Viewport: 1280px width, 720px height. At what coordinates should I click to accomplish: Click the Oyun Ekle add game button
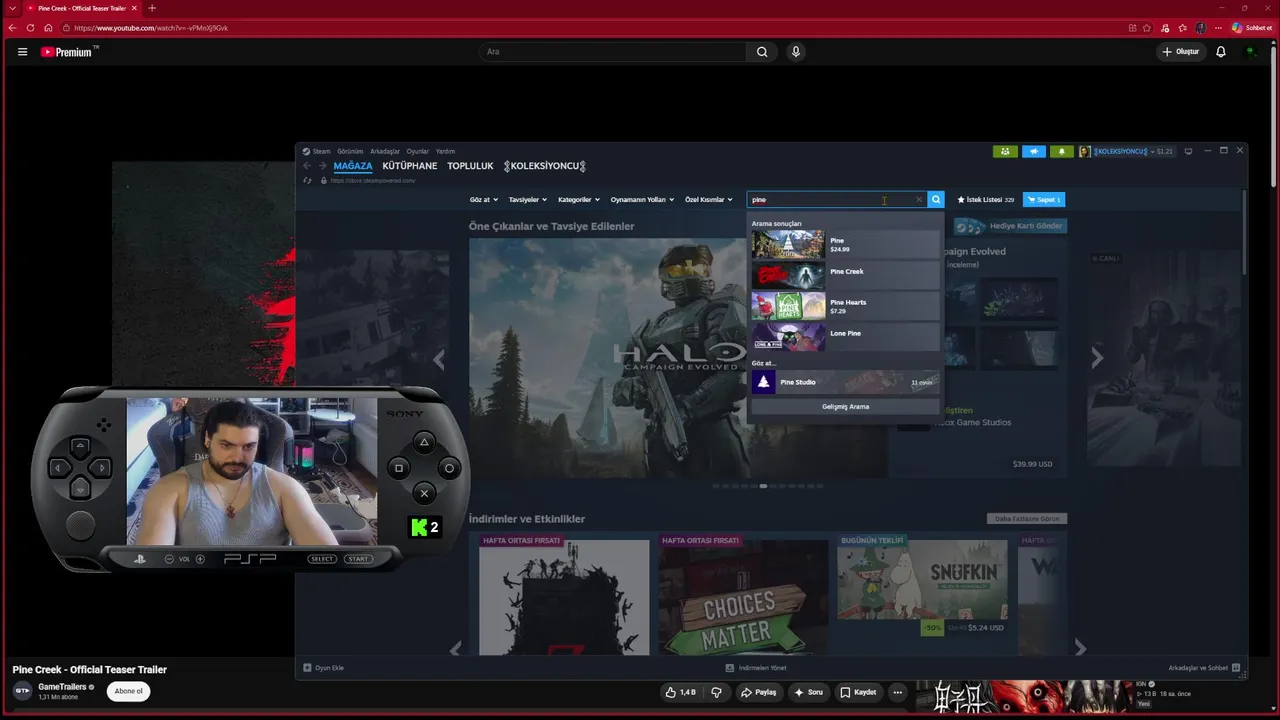tap(324, 668)
